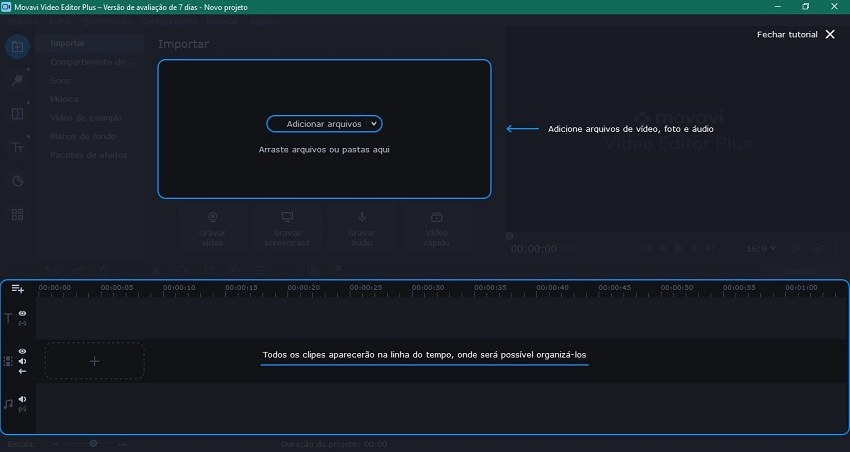Open the More tools grid icon
The image size is (850, 452).
click(x=17, y=215)
